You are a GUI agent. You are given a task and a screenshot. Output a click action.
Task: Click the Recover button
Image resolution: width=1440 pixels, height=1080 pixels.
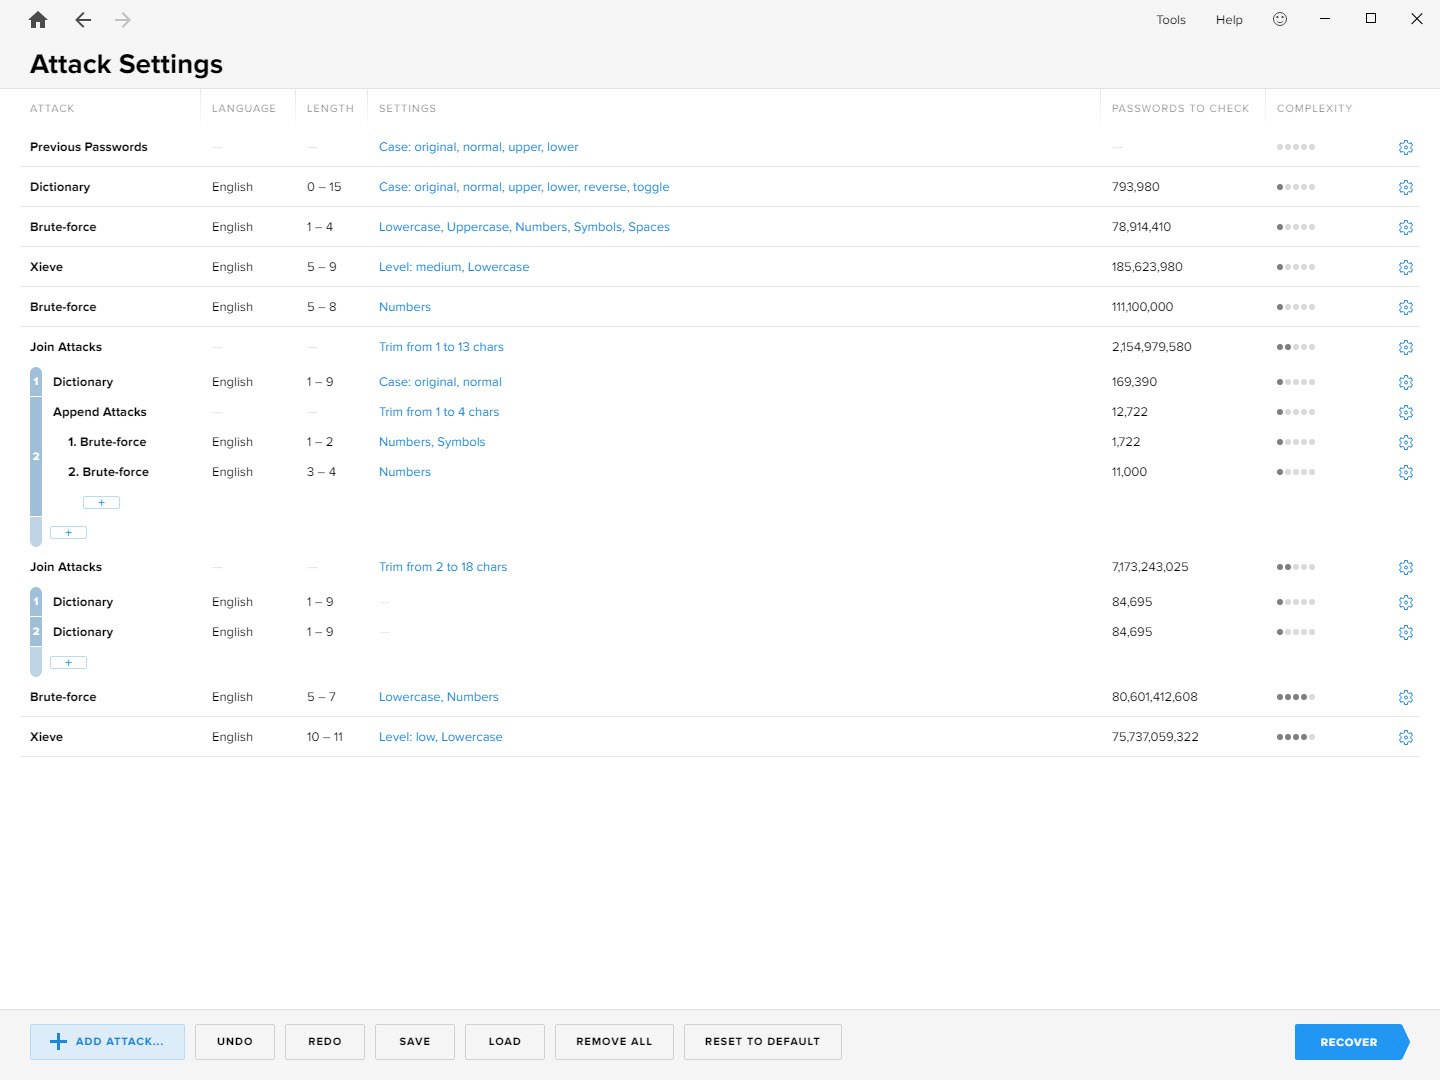tap(1348, 1041)
